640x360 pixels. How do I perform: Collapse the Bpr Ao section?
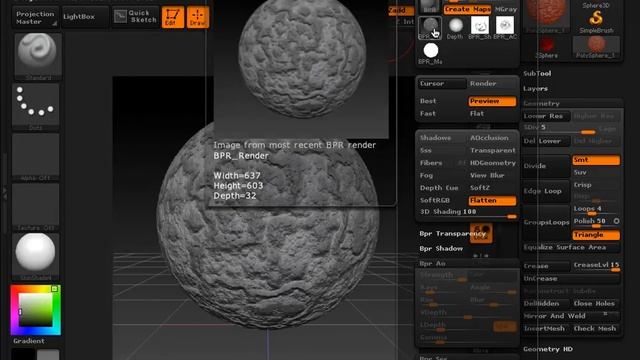tap(432, 263)
